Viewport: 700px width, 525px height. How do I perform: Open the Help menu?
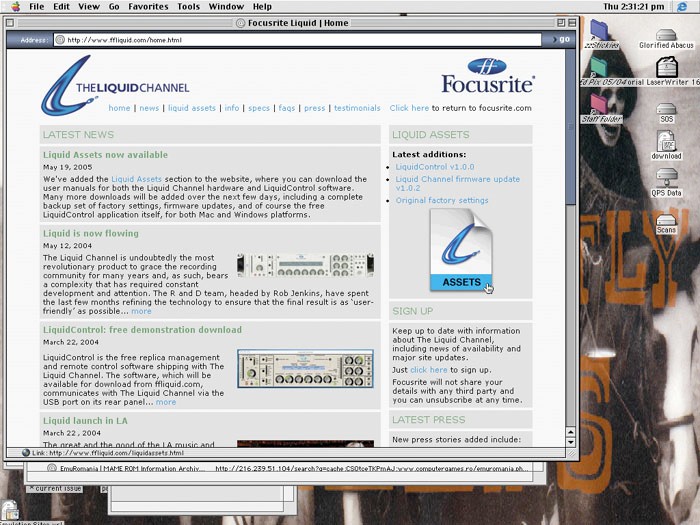(262, 7)
